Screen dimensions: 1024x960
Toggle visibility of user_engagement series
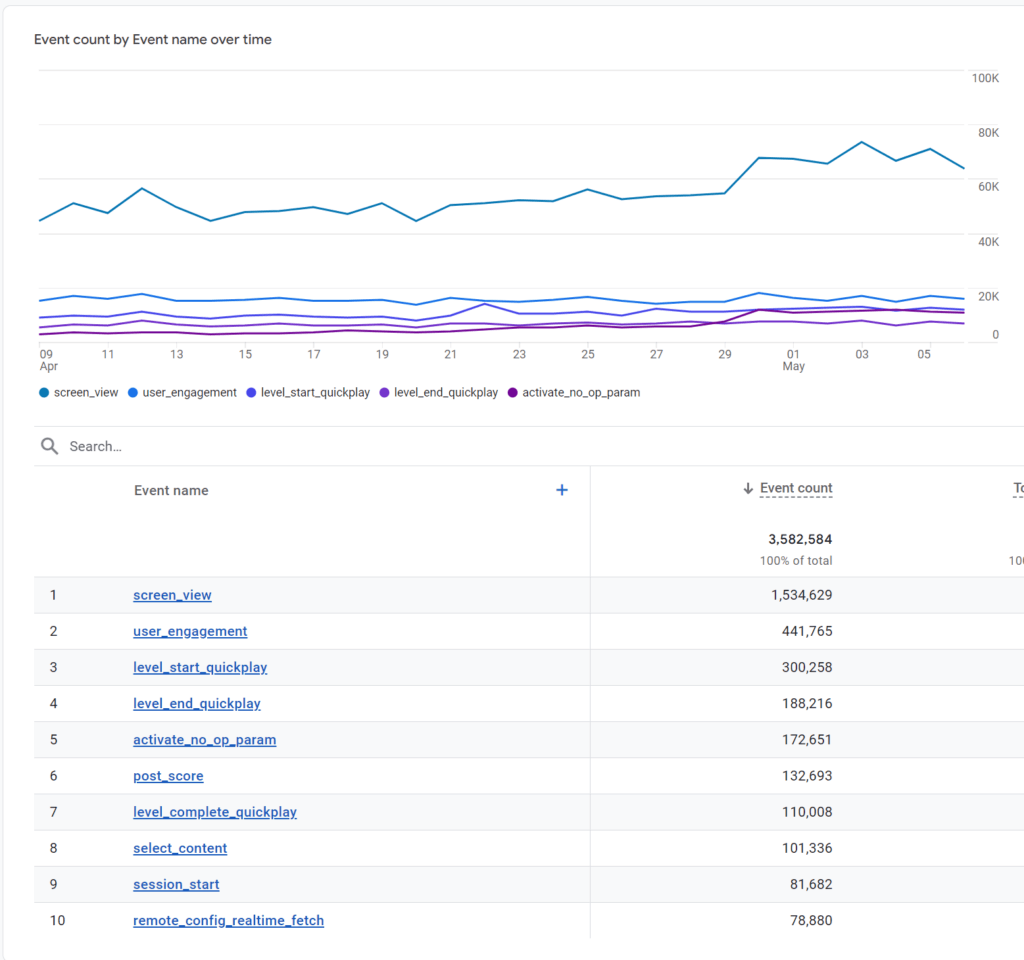click(x=189, y=392)
